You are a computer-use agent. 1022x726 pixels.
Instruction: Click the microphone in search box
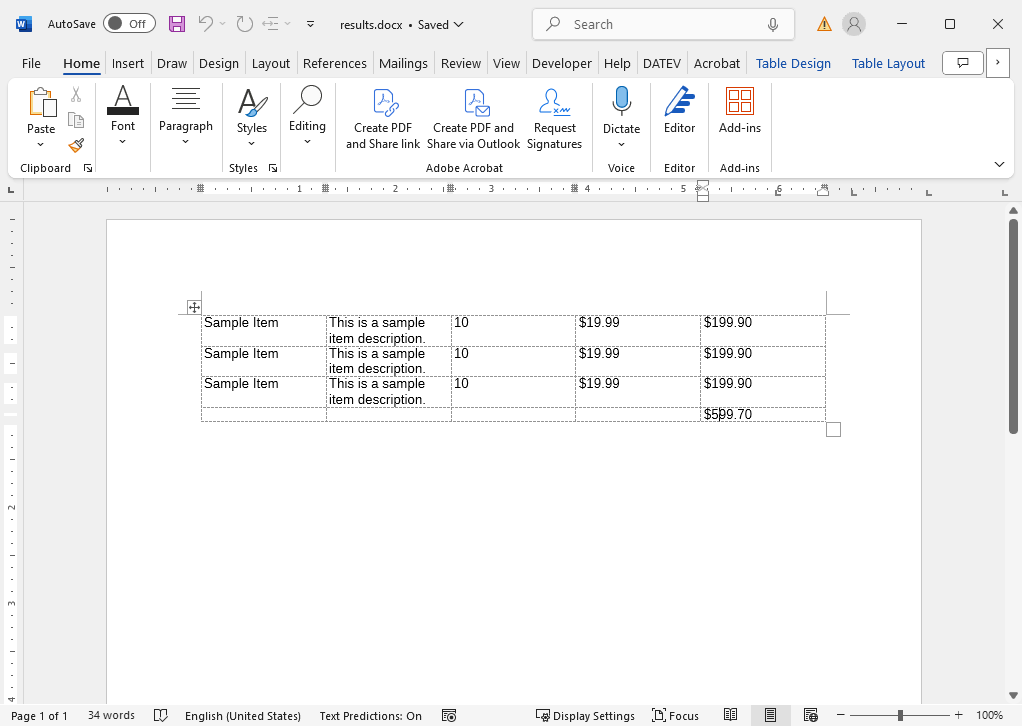point(772,25)
